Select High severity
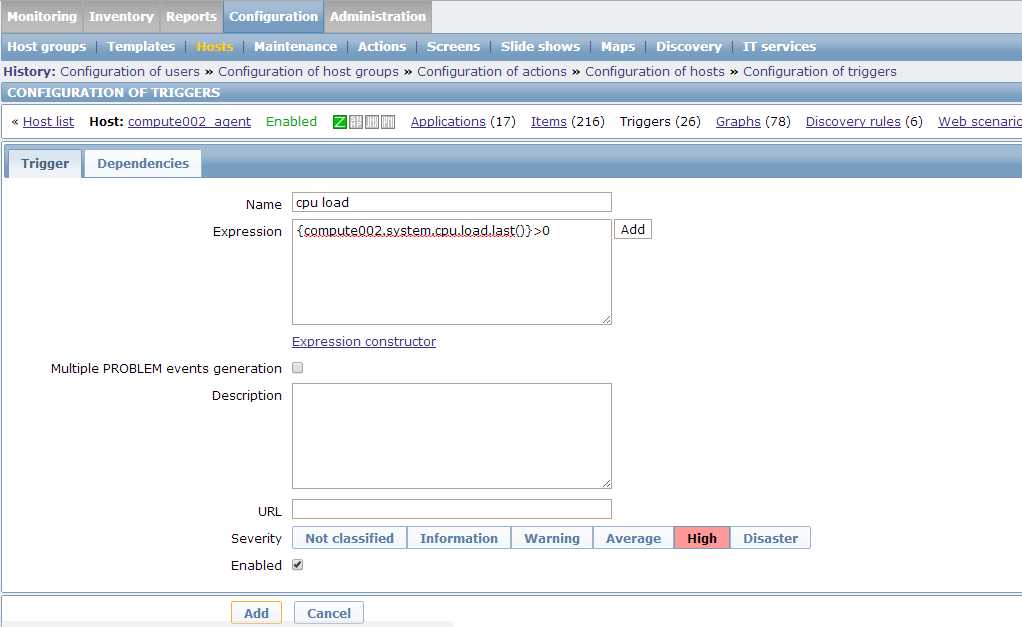1022x627 pixels. point(702,538)
